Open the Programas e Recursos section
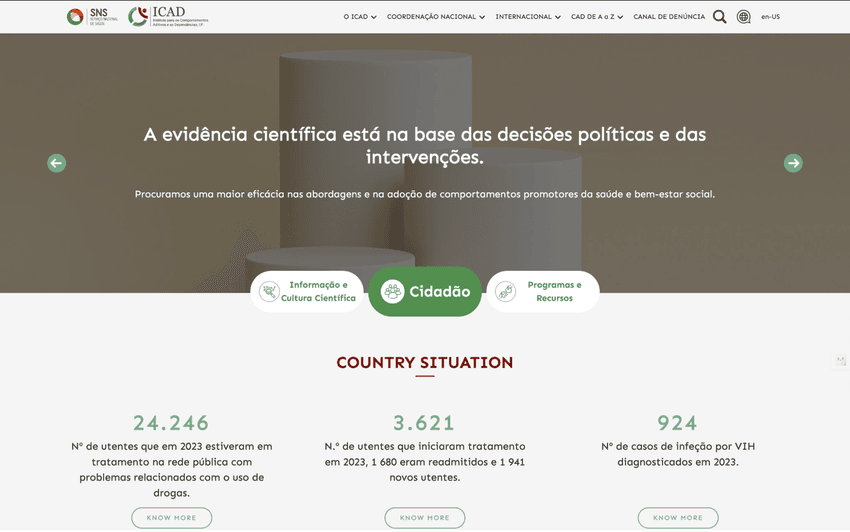The height and width of the screenshot is (532, 850). [543, 292]
